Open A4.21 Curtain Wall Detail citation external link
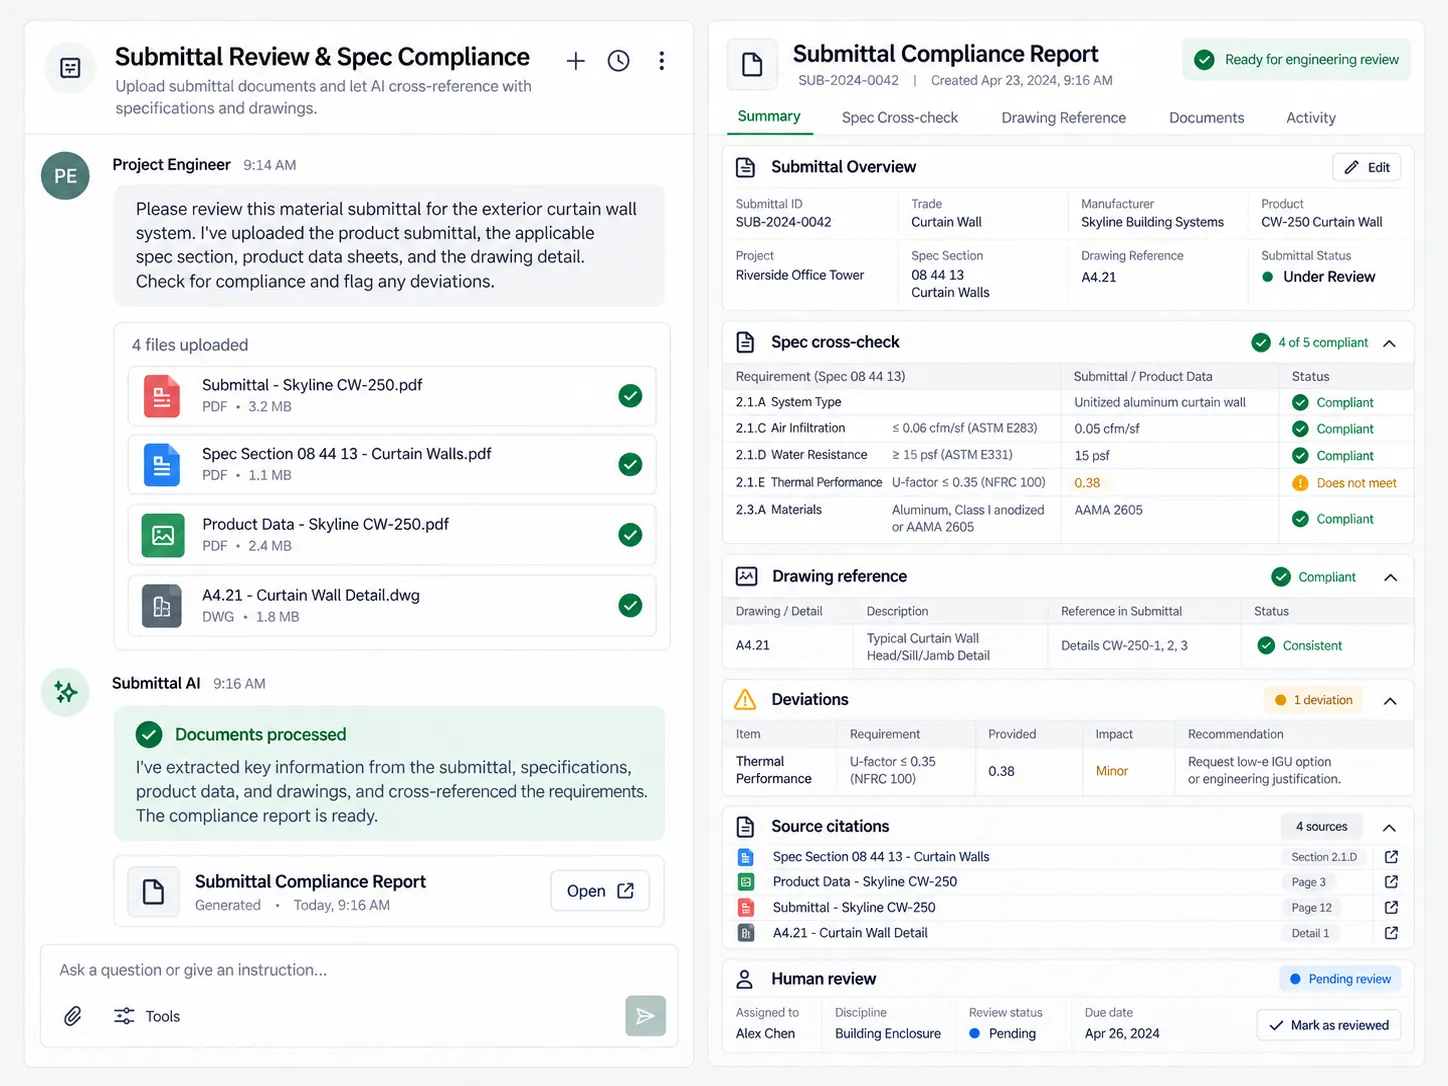The width and height of the screenshot is (1448, 1086). click(1391, 933)
